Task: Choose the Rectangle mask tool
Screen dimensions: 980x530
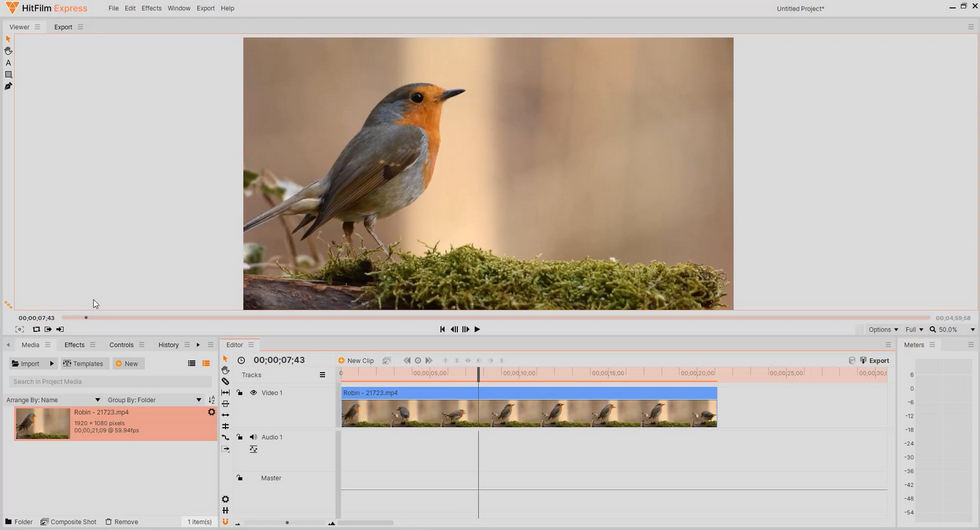Action: 8,74
